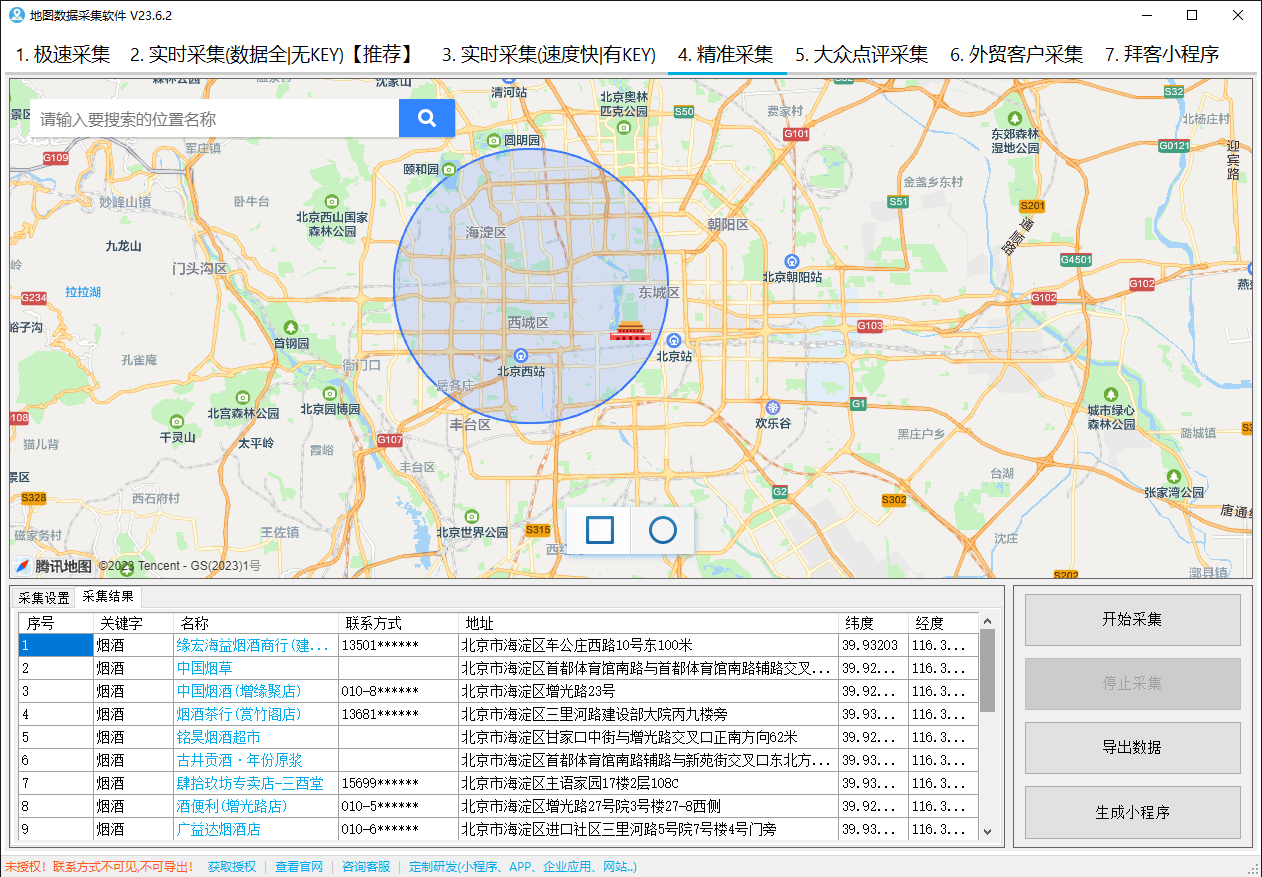
Task: Click the 北京奥林匹克公园 marker
Action: [624, 127]
